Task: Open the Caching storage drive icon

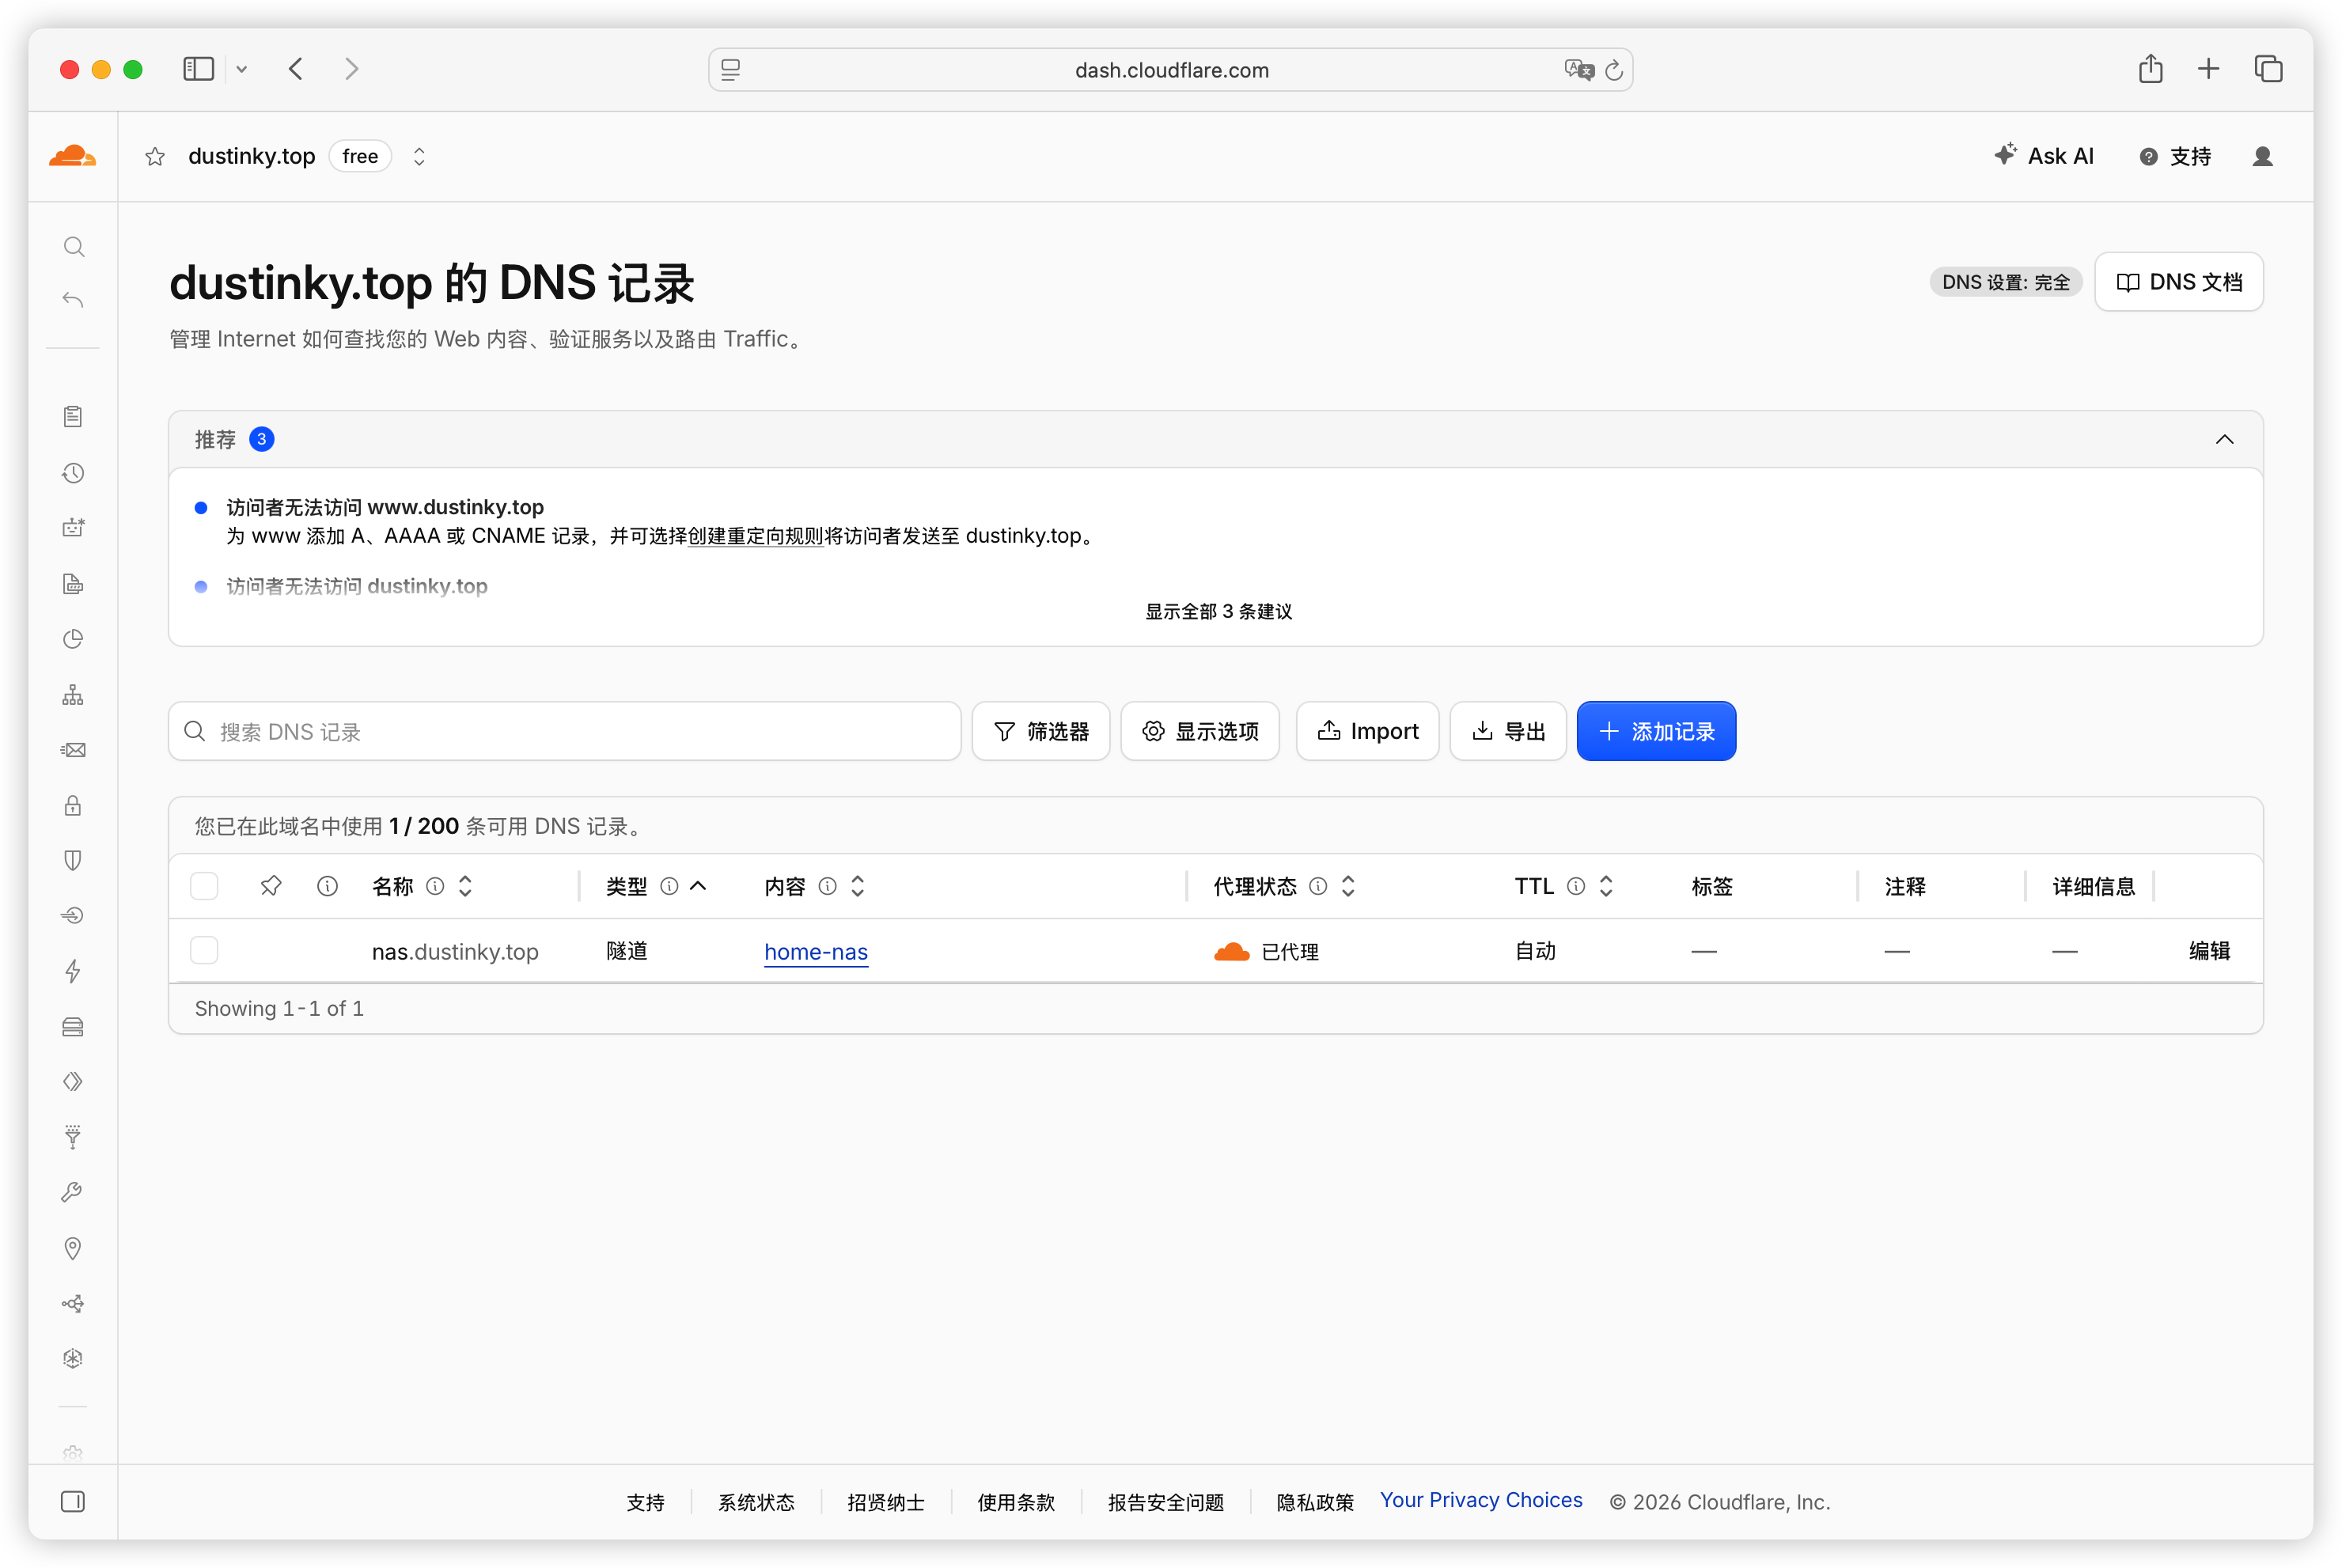Action: pos(73,1027)
